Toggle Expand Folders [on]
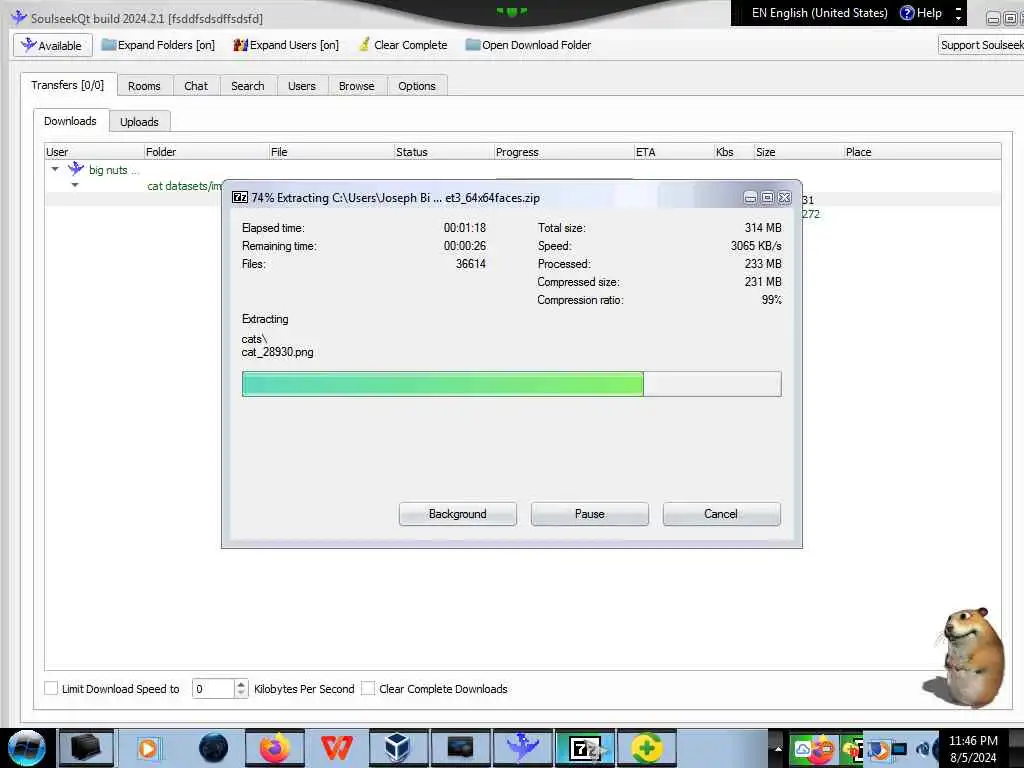The width and height of the screenshot is (1024, 768). [x=158, y=45]
